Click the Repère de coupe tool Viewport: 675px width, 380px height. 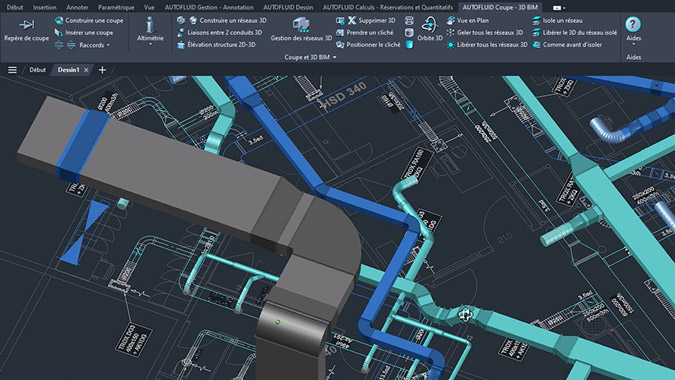point(26,29)
